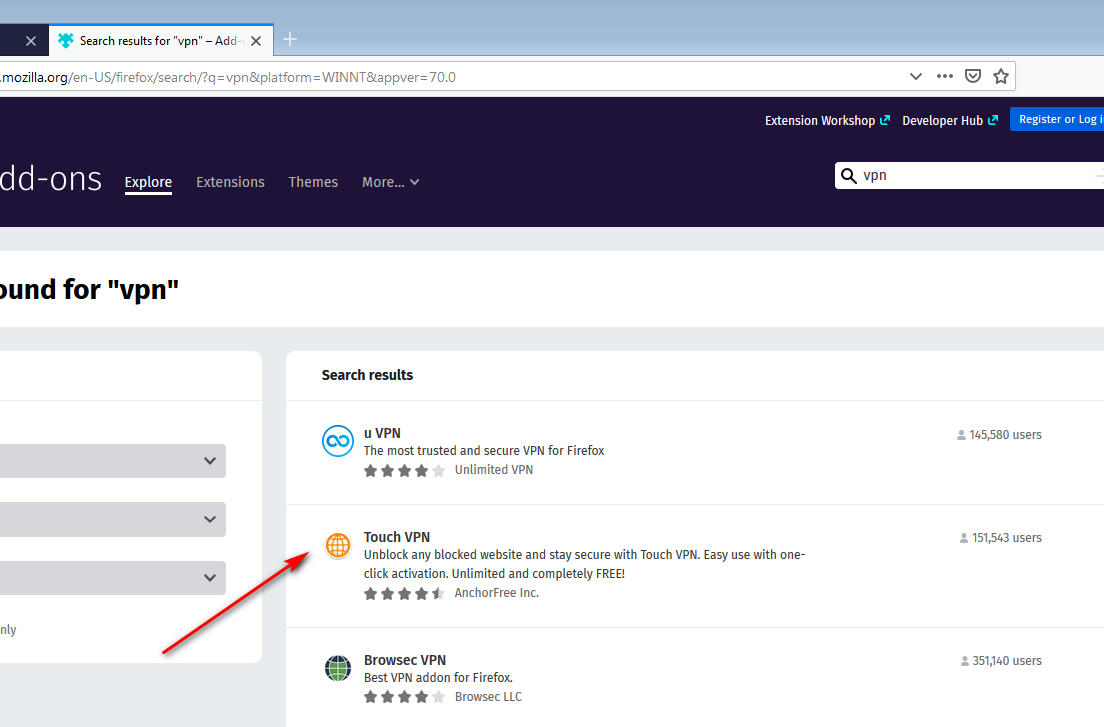The height and width of the screenshot is (727, 1104).
Task: Click "The most trusted and secure VPN" description
Action: (x=484, y=450)
